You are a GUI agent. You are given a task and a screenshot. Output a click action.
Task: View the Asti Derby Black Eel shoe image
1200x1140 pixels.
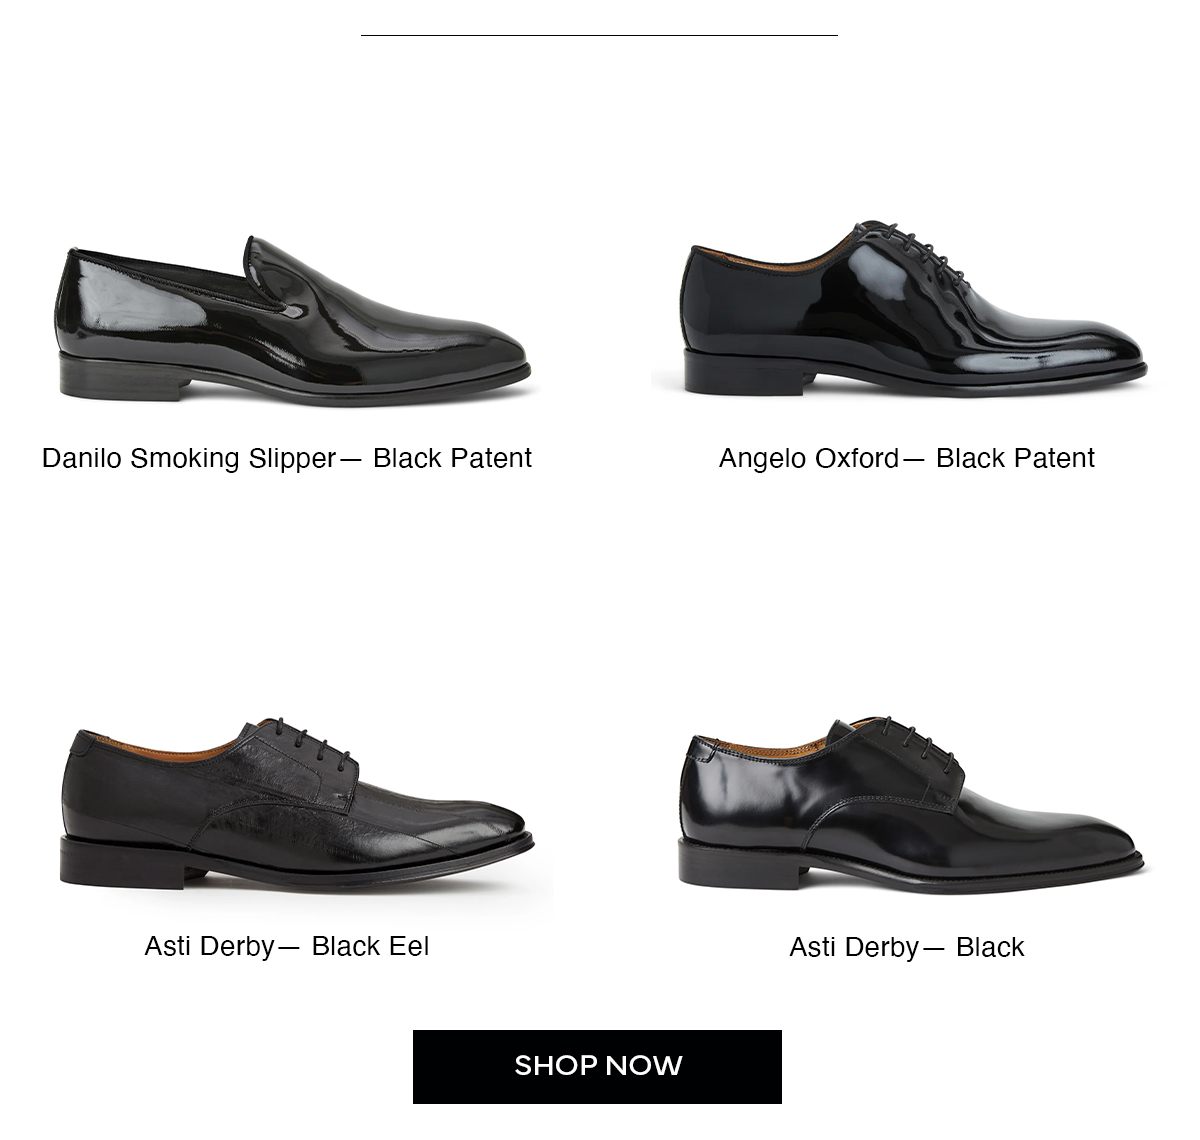pos(296,805)
